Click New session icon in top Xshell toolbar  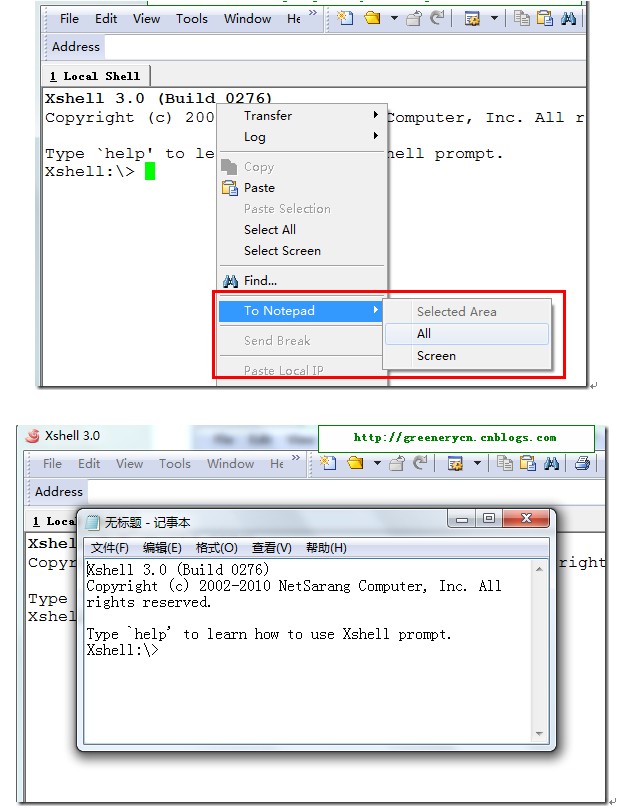click(x=345, y=18)
